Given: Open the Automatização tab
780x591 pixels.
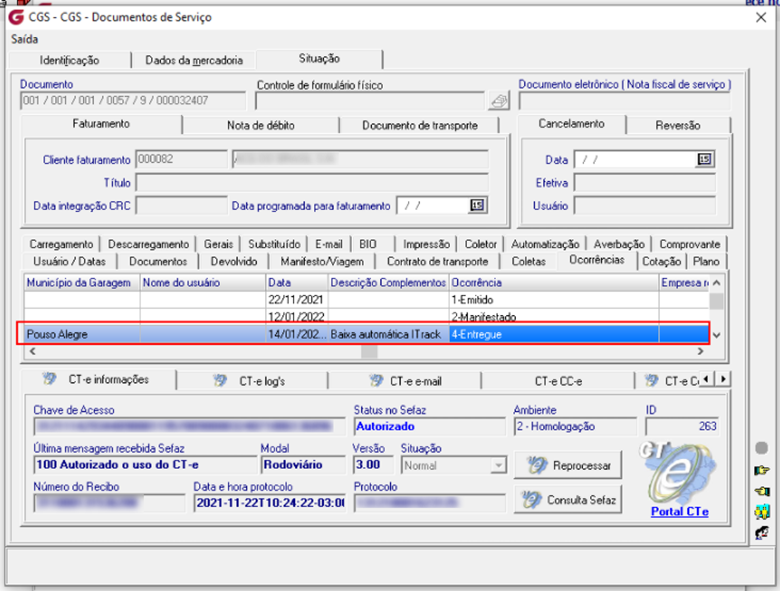Looking at the screenshot, I should click(x=545, y=244).
